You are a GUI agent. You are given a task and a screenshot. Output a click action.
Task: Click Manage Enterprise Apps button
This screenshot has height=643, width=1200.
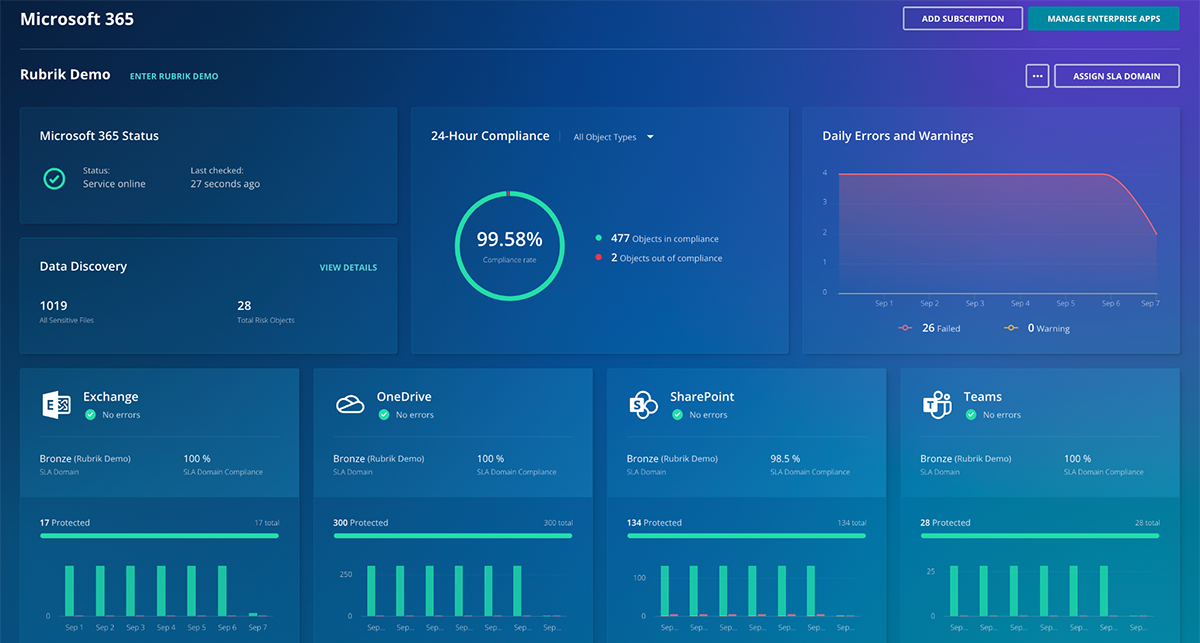(1104, 19)
